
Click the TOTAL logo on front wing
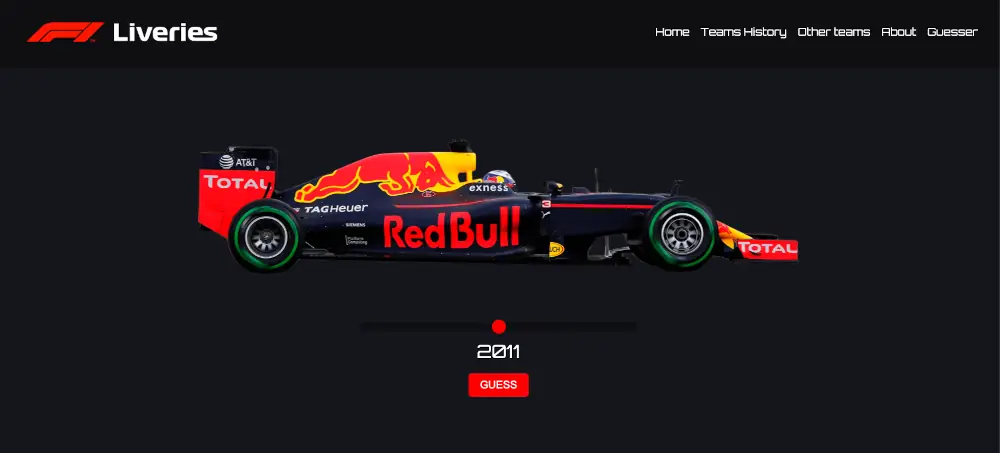pos(767,248)
